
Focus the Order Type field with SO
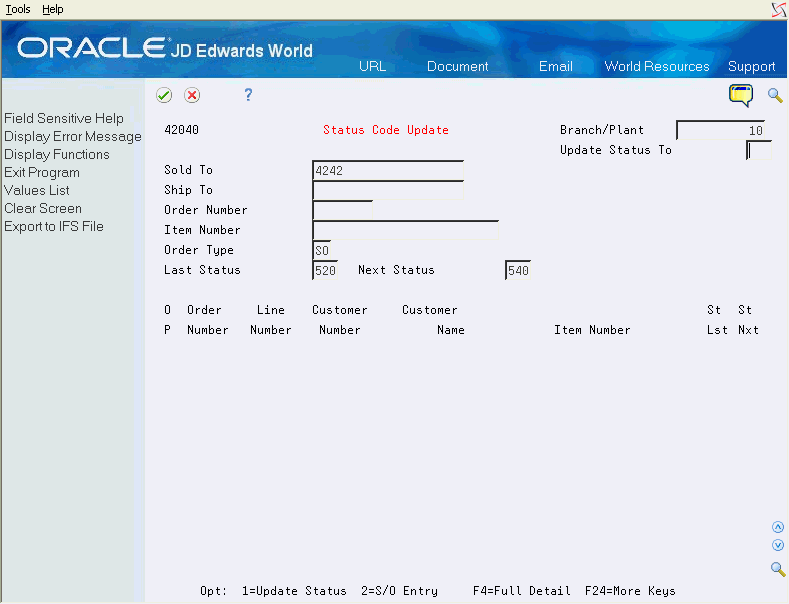[322, 250]
